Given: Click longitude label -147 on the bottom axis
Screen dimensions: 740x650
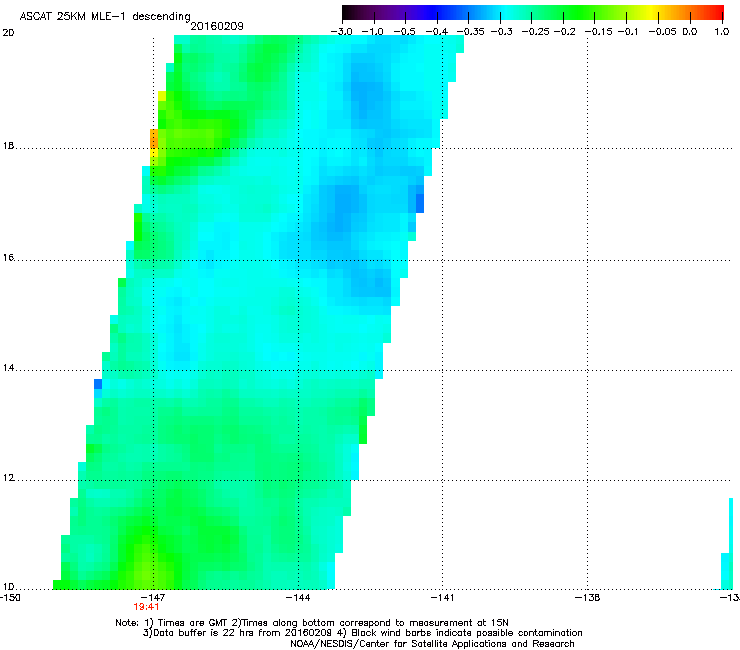Looking at the screenshot, I should point(153,598).
